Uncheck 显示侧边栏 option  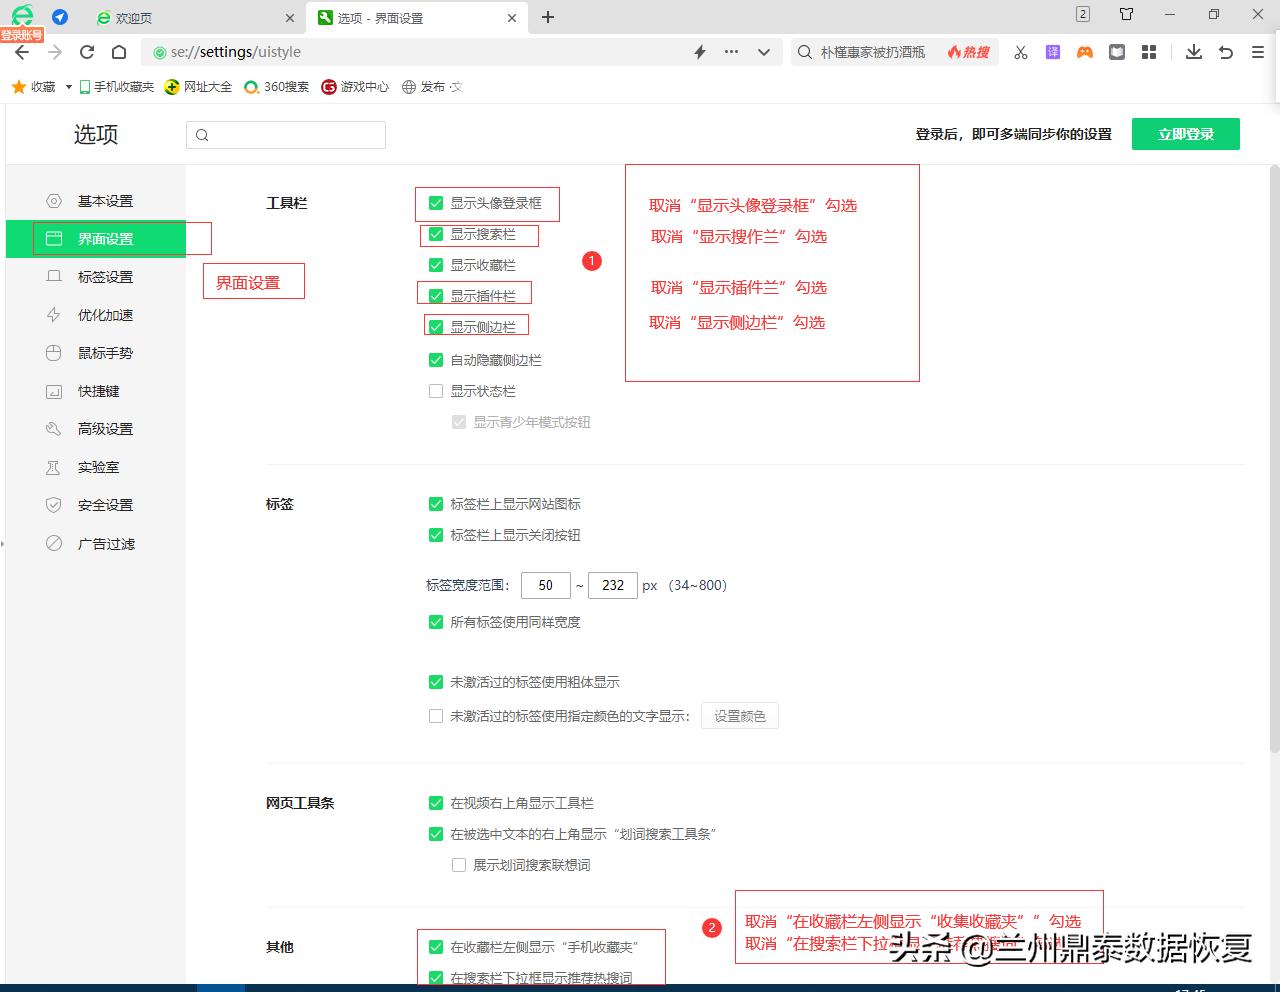(x=435, y=325)
